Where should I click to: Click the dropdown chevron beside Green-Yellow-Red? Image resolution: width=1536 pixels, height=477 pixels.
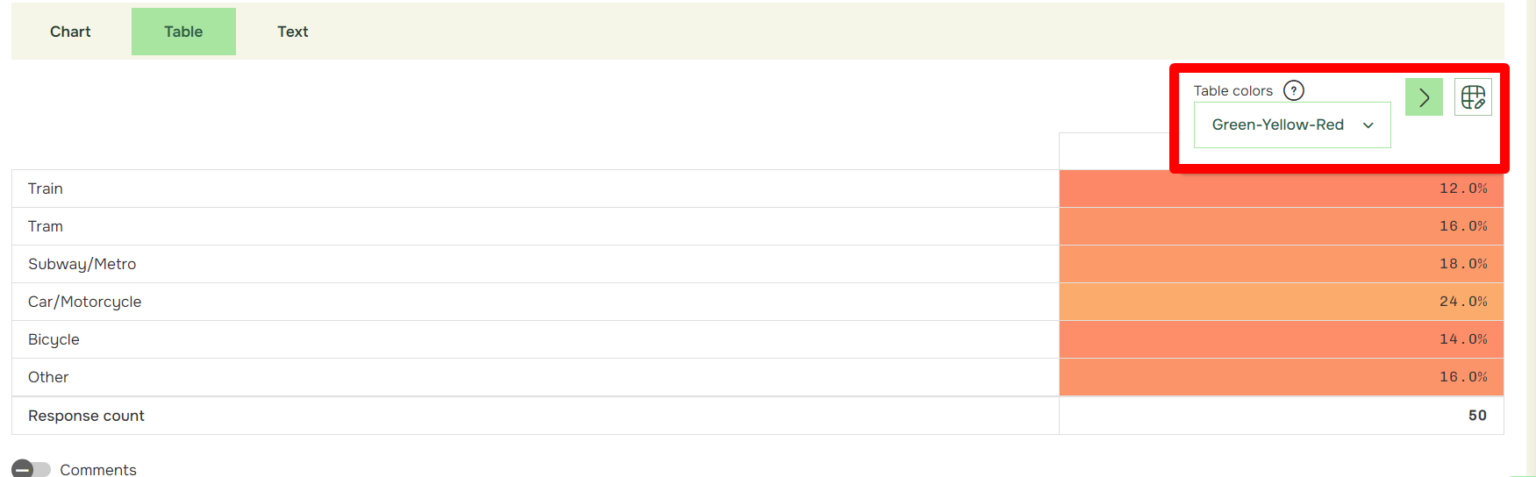pos(1368,125)
